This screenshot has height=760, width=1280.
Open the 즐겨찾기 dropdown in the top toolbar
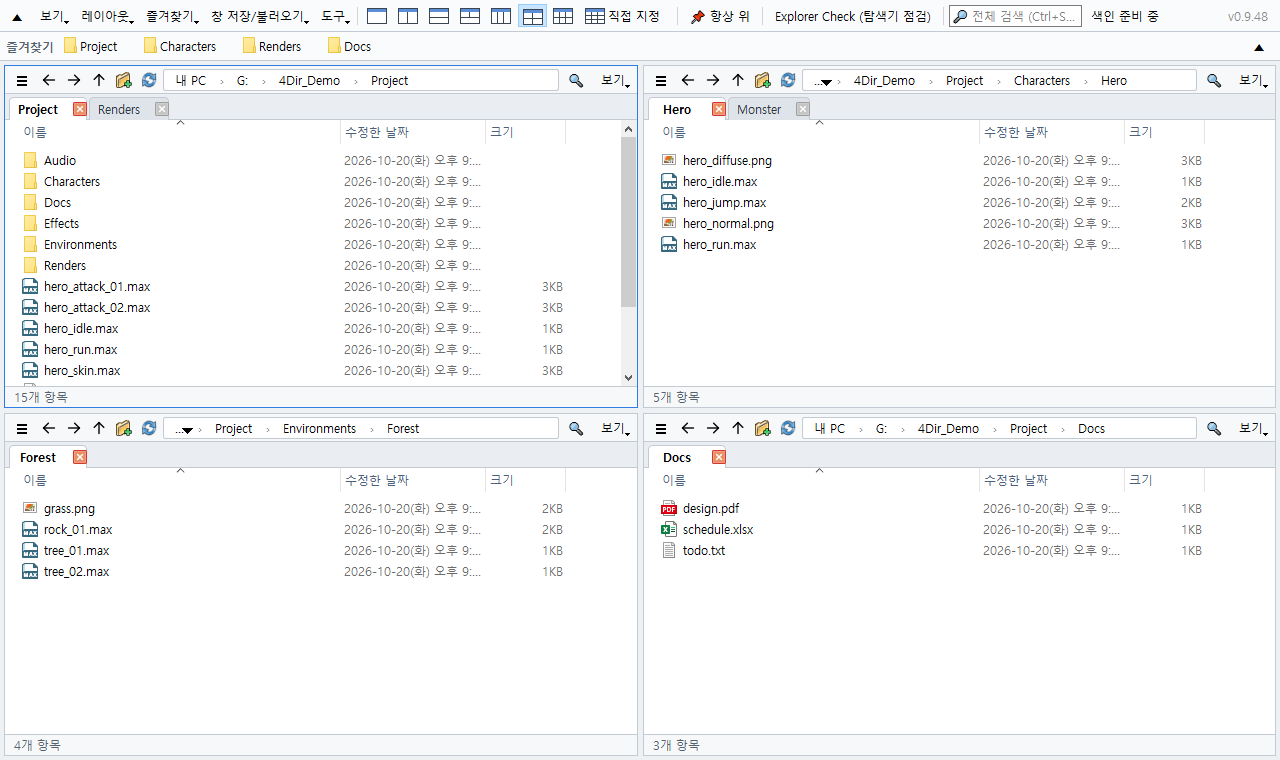[x=172, y=16]
